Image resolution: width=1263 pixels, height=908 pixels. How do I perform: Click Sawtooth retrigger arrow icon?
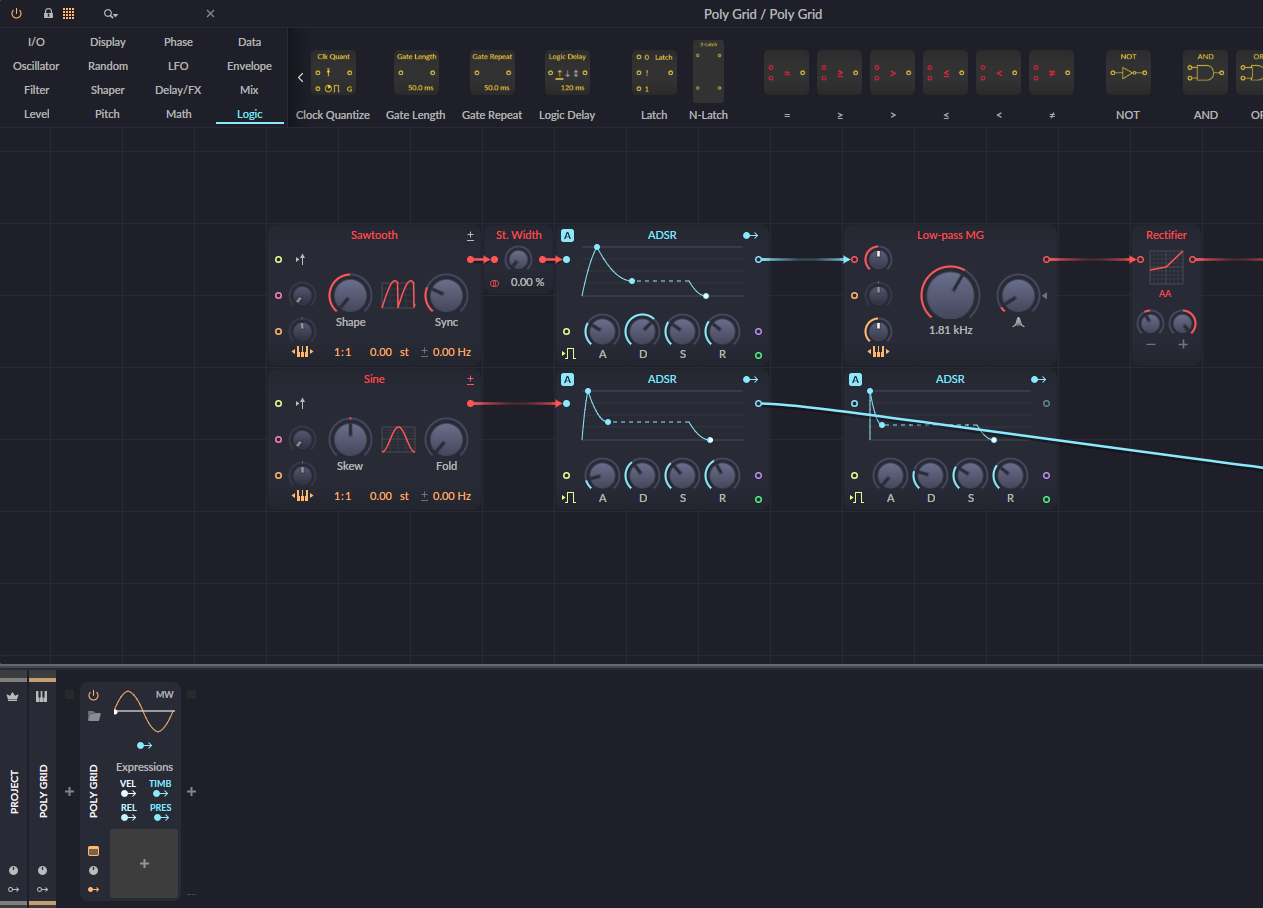click(x=300, y=260)
